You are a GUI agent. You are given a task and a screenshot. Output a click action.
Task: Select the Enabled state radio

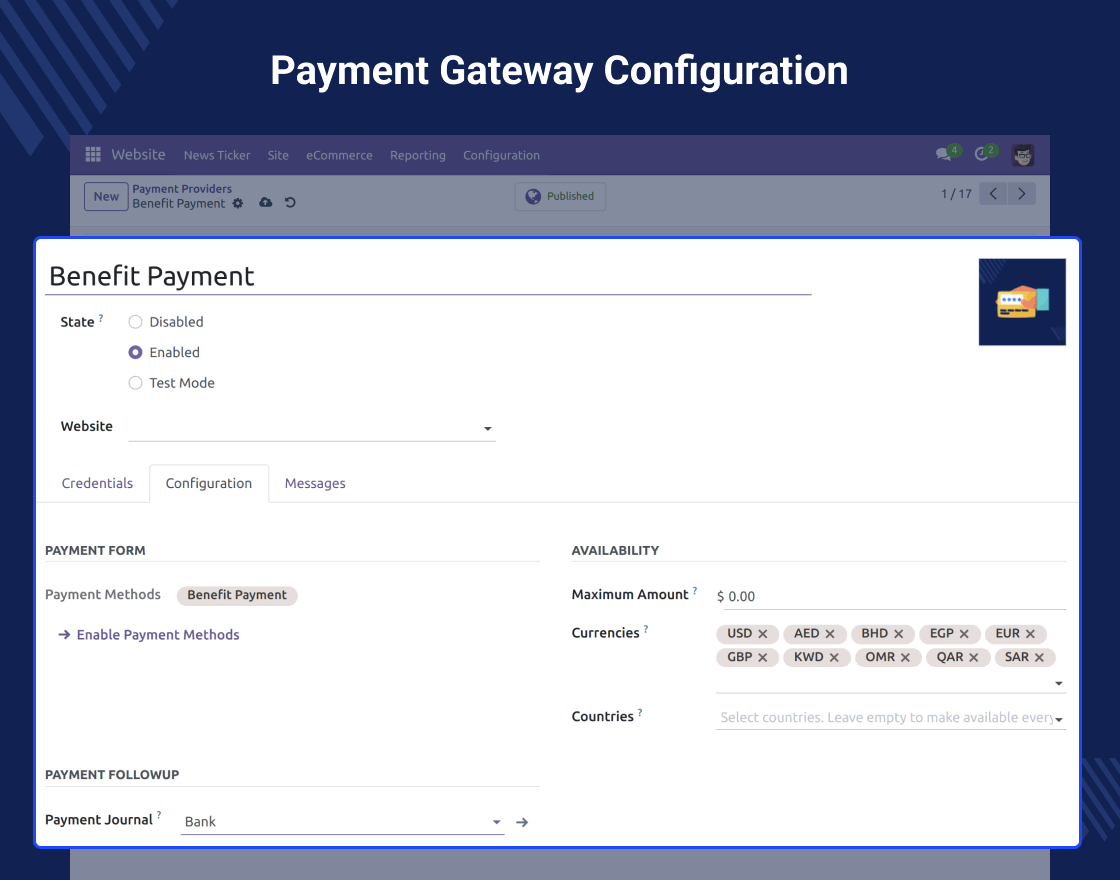(135, 353)
